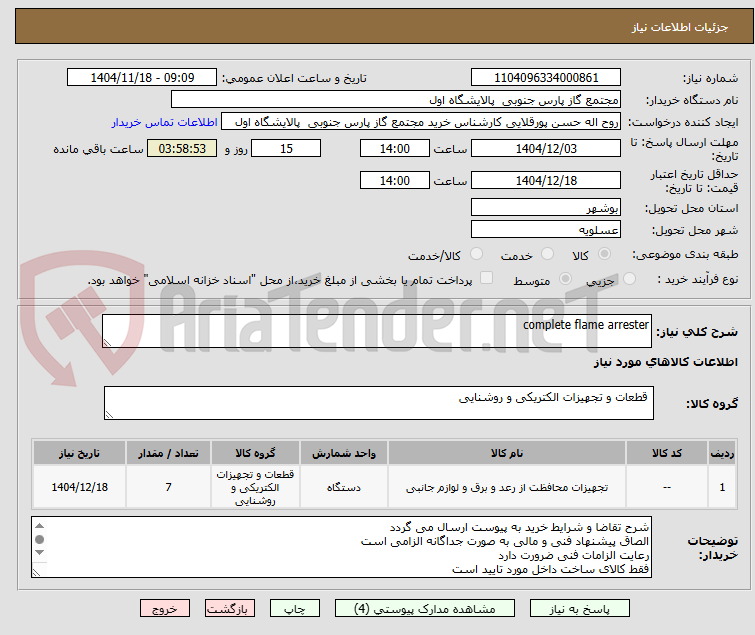This screenshot has width=755, height=635.
Task: Click the announcement date field 1404/11/18 - 09:09
Action: coord(142,78)
